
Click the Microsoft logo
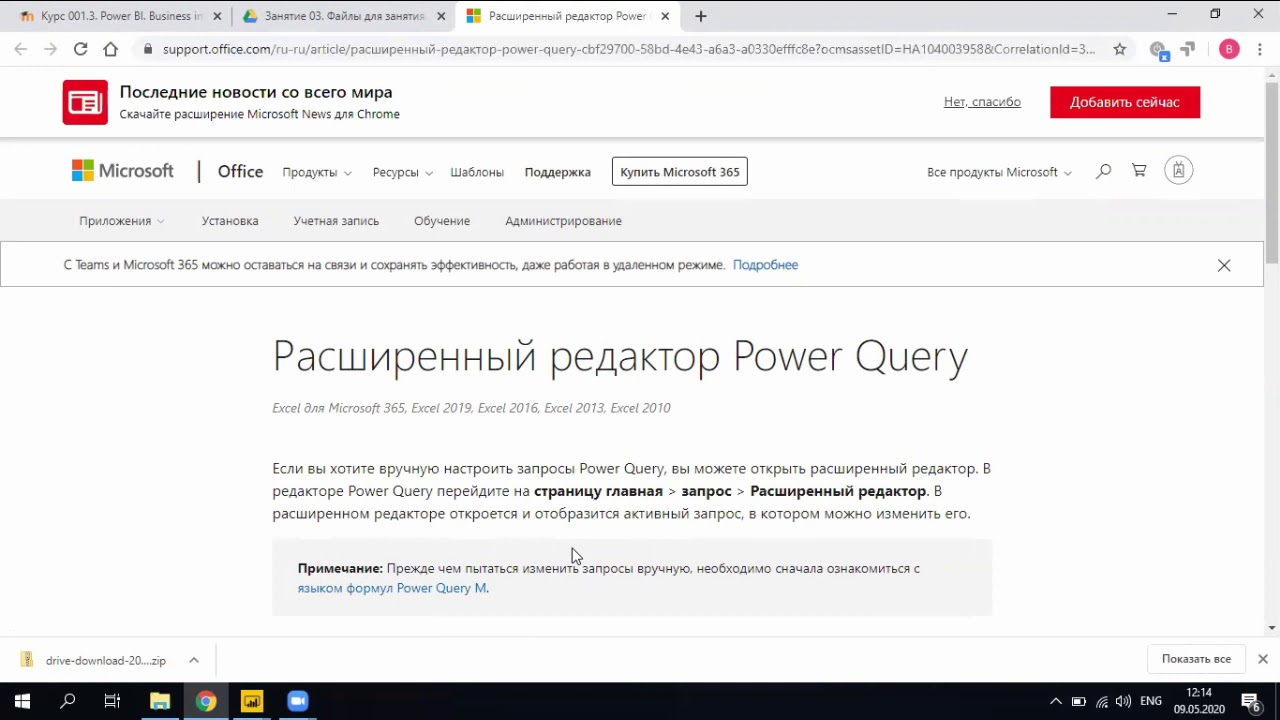click(x=122, y=171)
